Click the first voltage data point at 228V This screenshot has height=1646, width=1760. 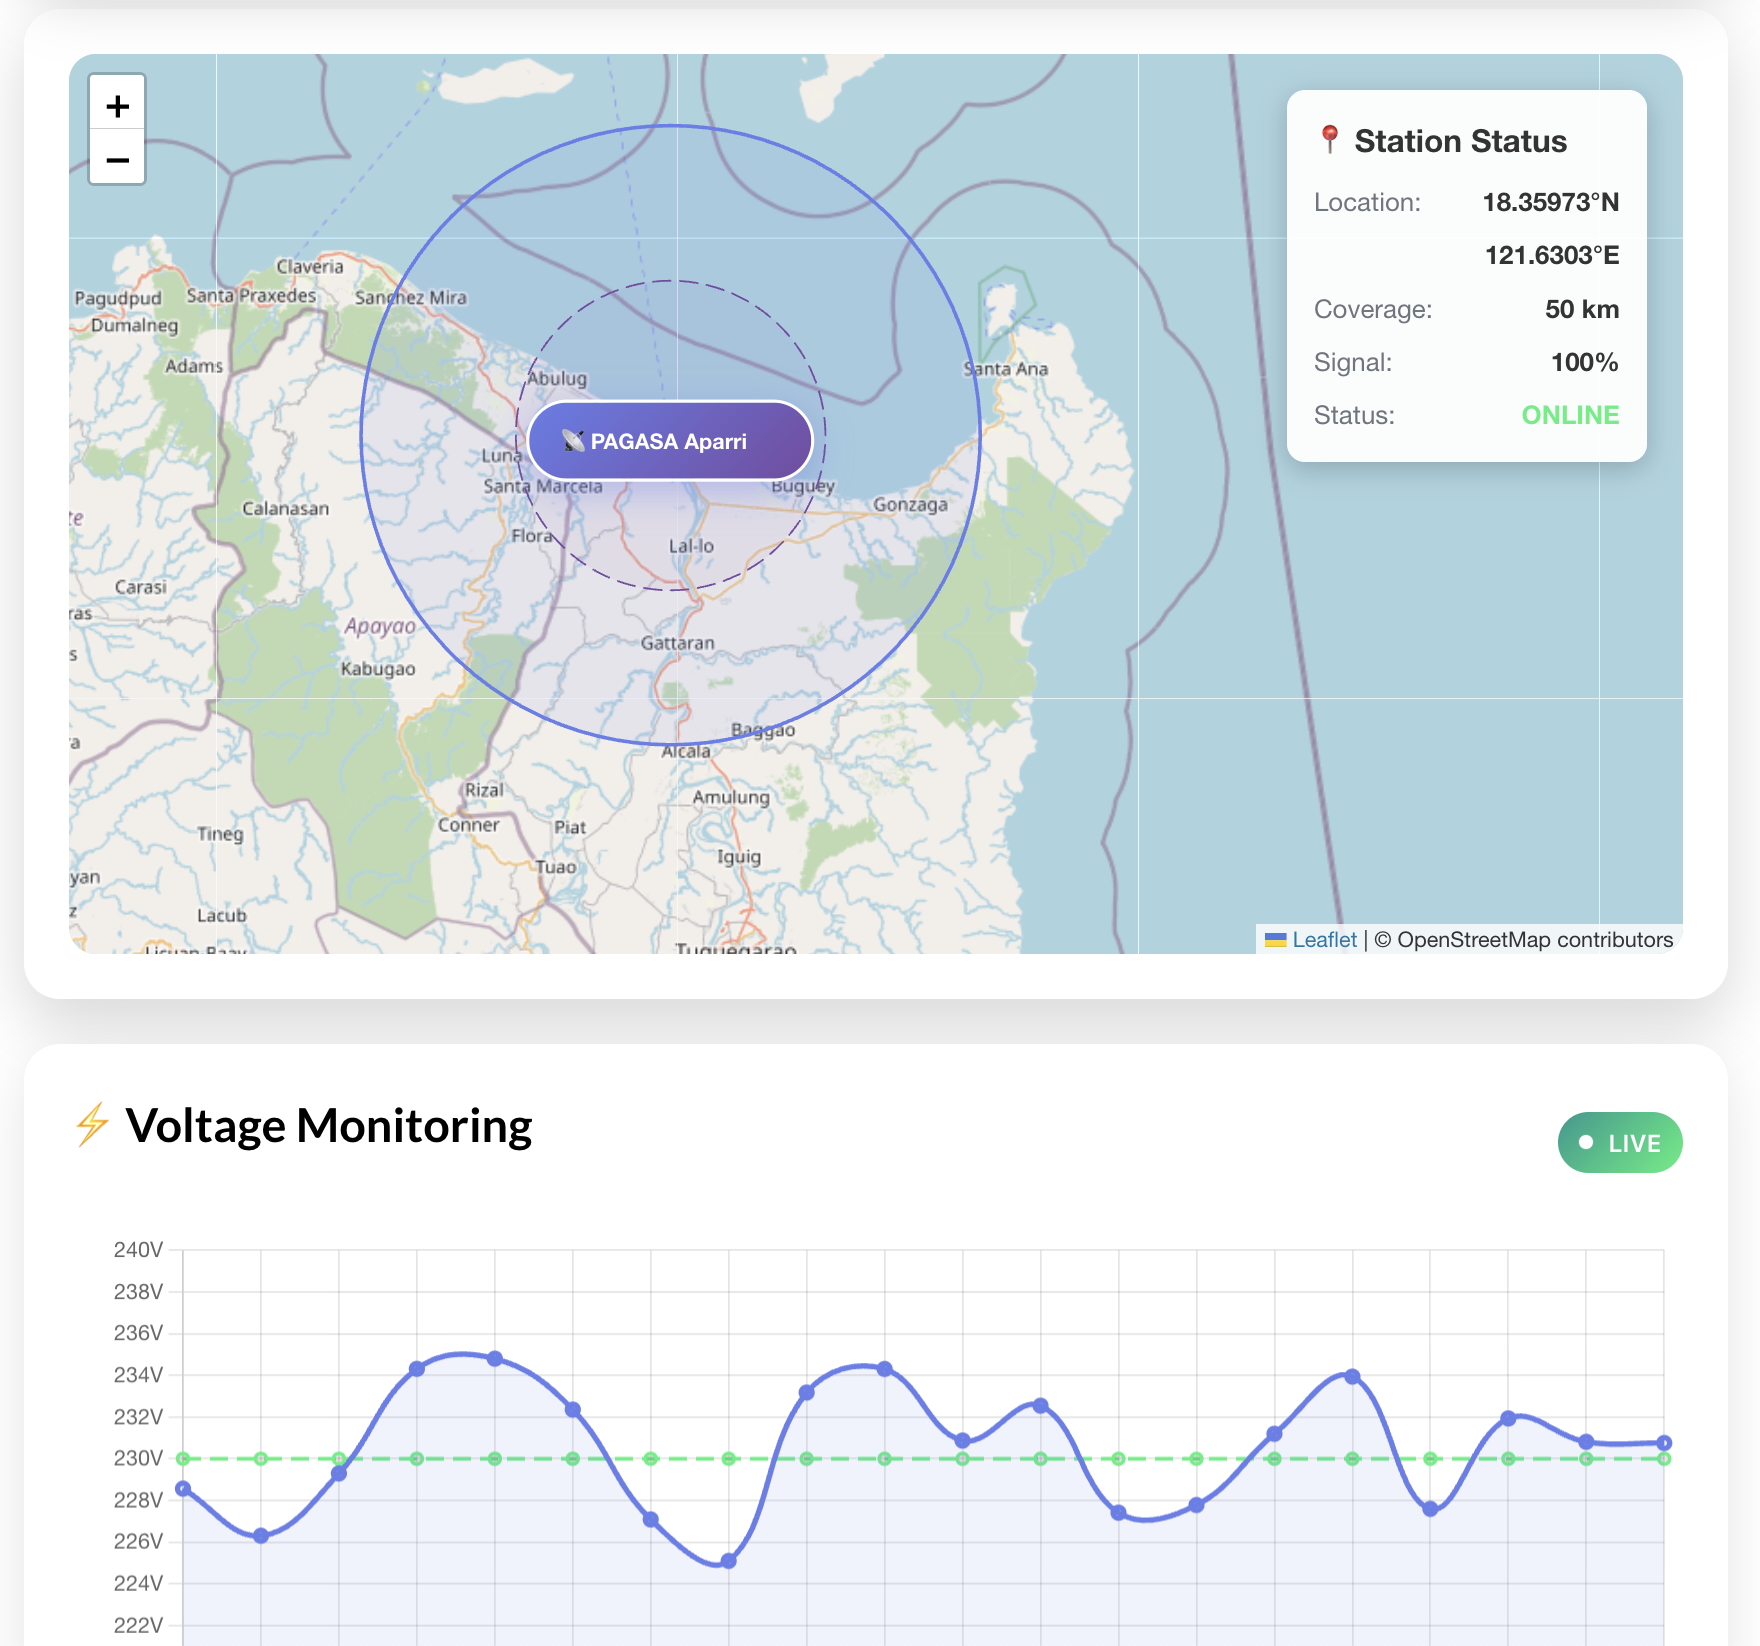point(183,1489)
